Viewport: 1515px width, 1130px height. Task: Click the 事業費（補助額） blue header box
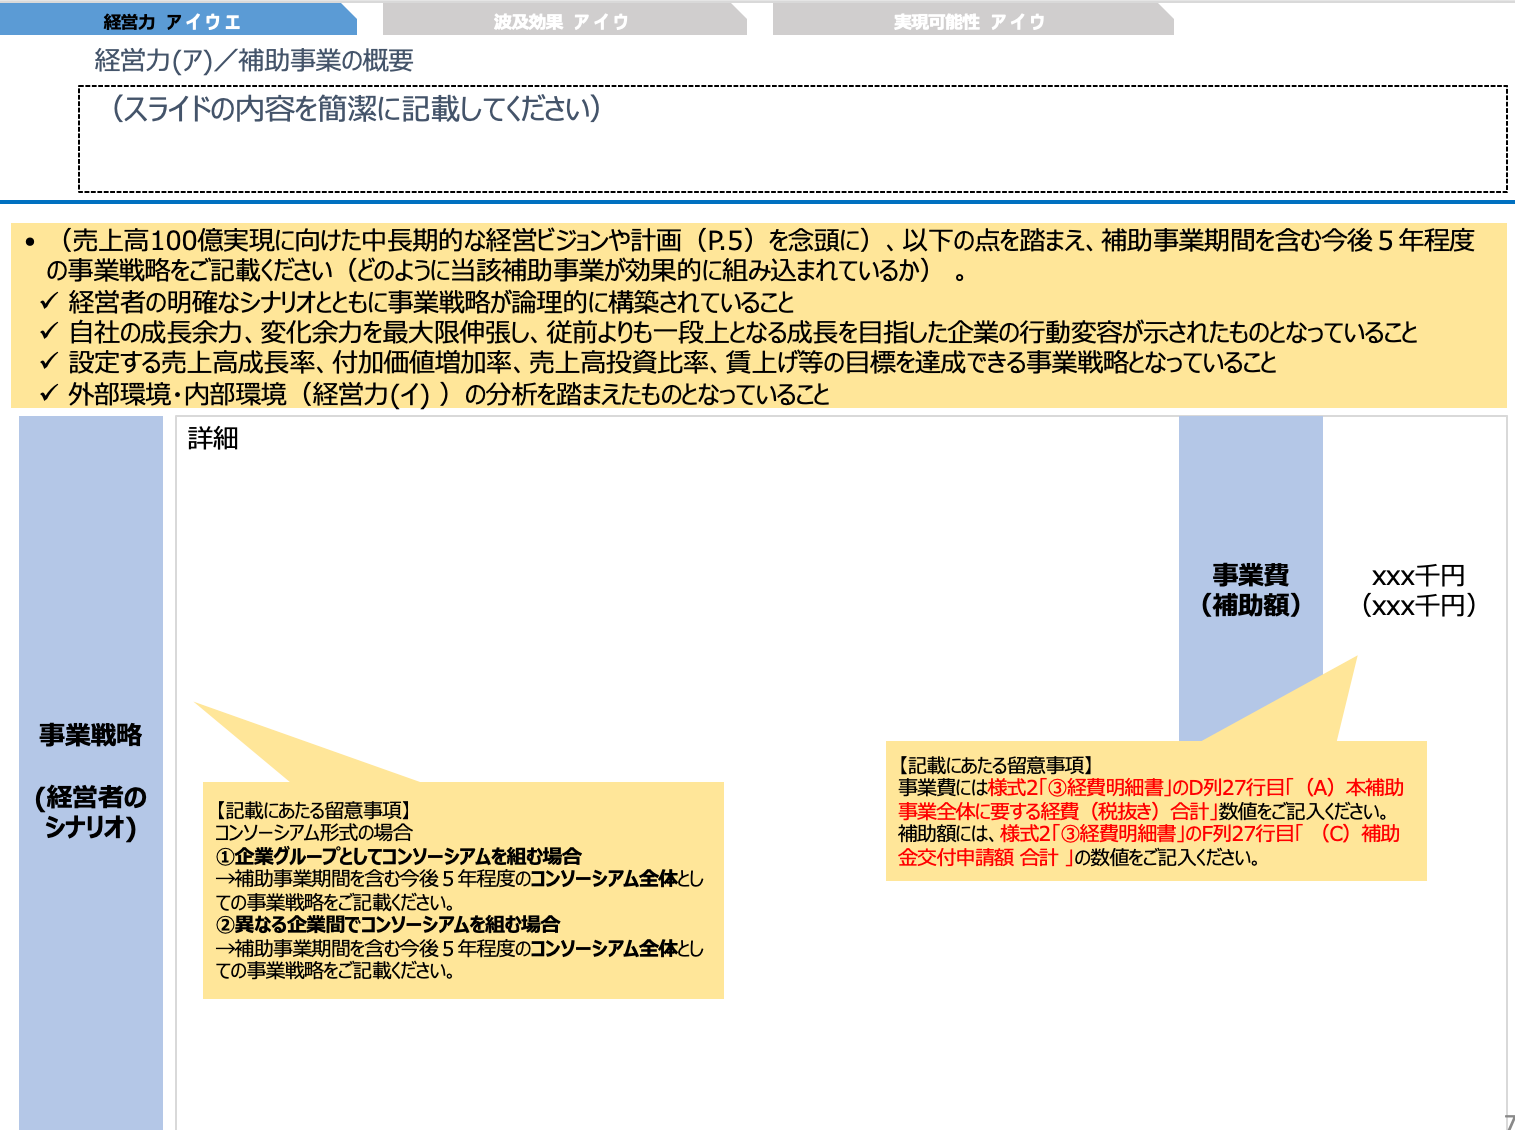pyautogui.click(x=1250, y=590)
